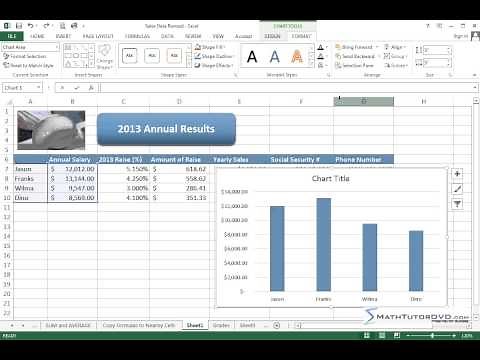Open the Chart Styles brush button
The width and height of the screenshot is (480, 360).
point(457,189)
